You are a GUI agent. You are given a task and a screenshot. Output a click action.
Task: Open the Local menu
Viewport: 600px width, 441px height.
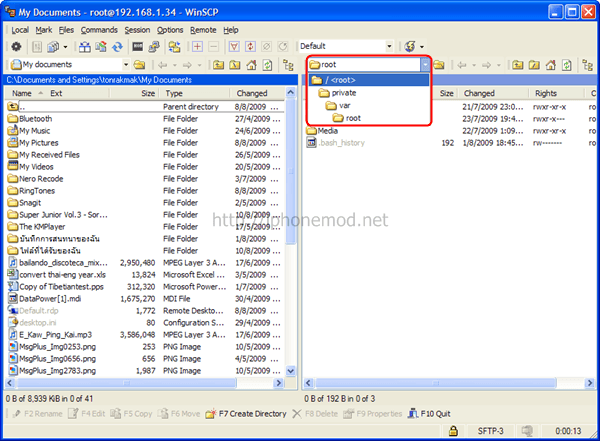(x=20, y=30)
